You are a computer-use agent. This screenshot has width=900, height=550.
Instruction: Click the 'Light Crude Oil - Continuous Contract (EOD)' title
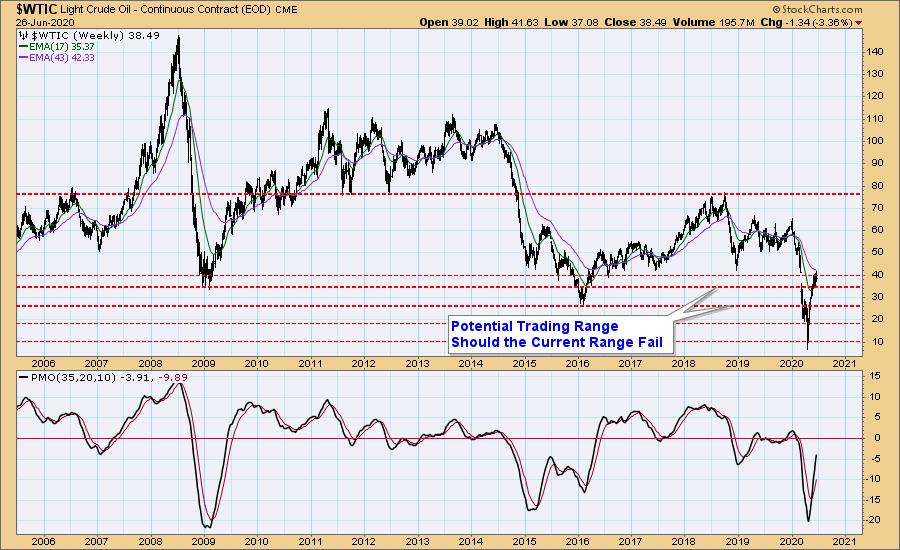pos(166,10)
